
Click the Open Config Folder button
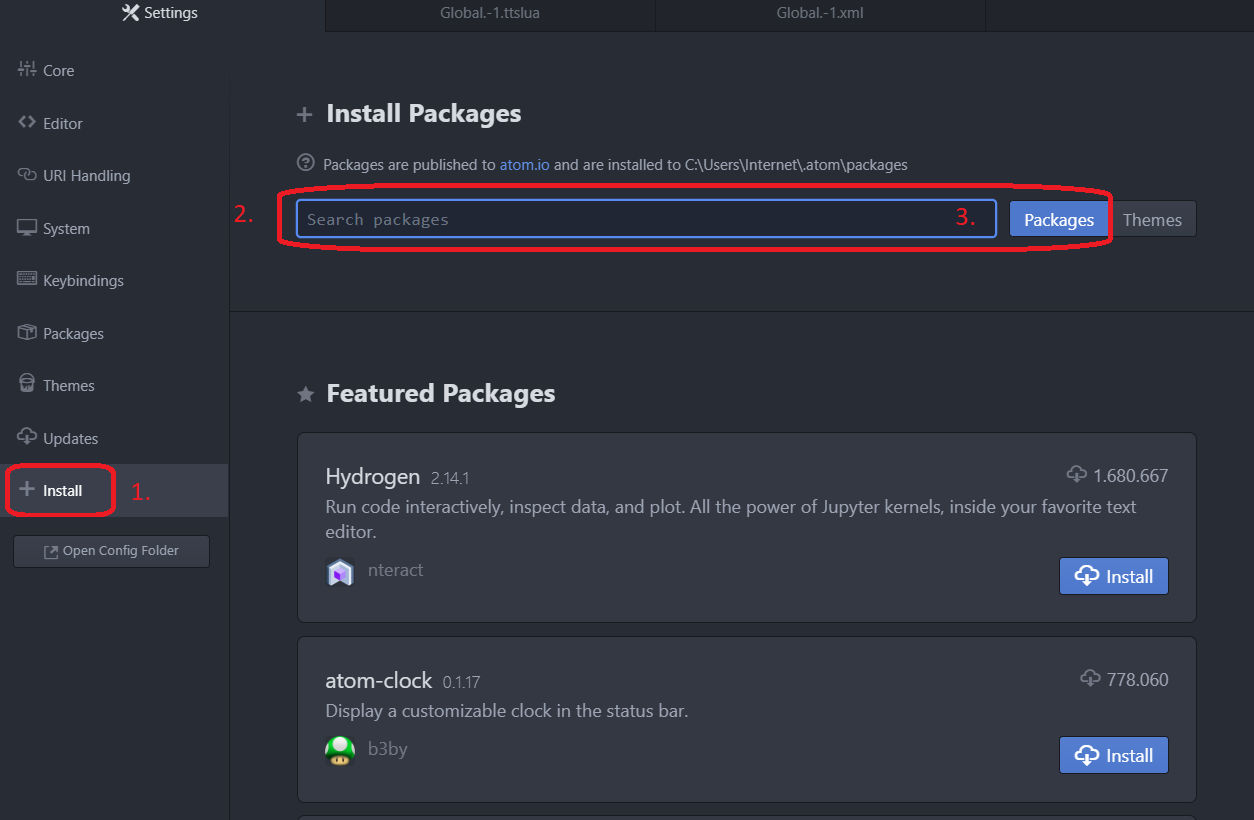coord(111,551)
